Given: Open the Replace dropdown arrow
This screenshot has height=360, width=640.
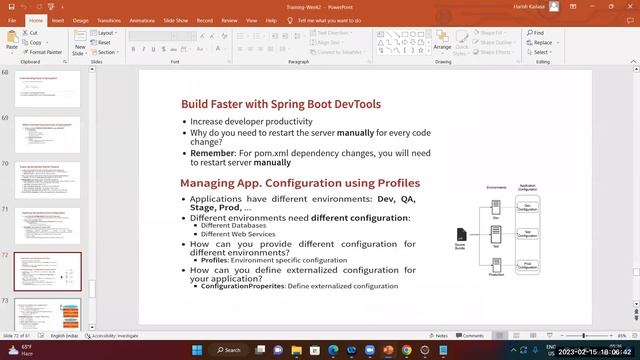Looking at the screenshot, I should coord(558,42).
